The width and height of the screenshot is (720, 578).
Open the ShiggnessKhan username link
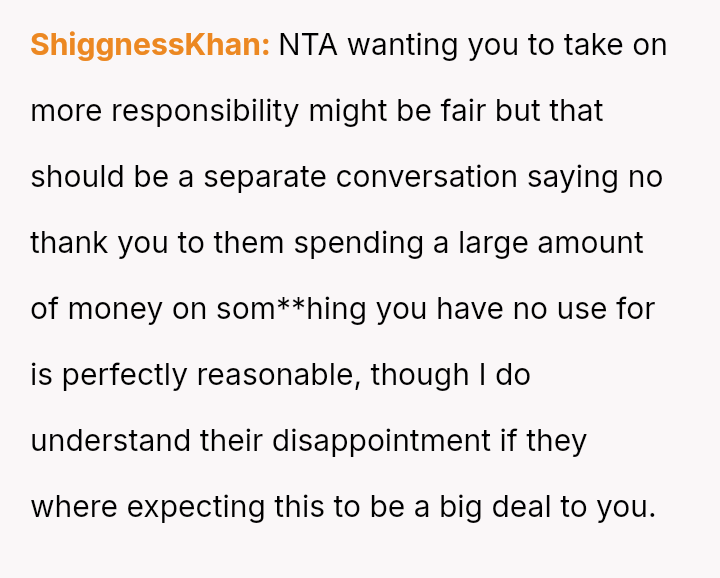pyautogui.click(x=150, y=45)
